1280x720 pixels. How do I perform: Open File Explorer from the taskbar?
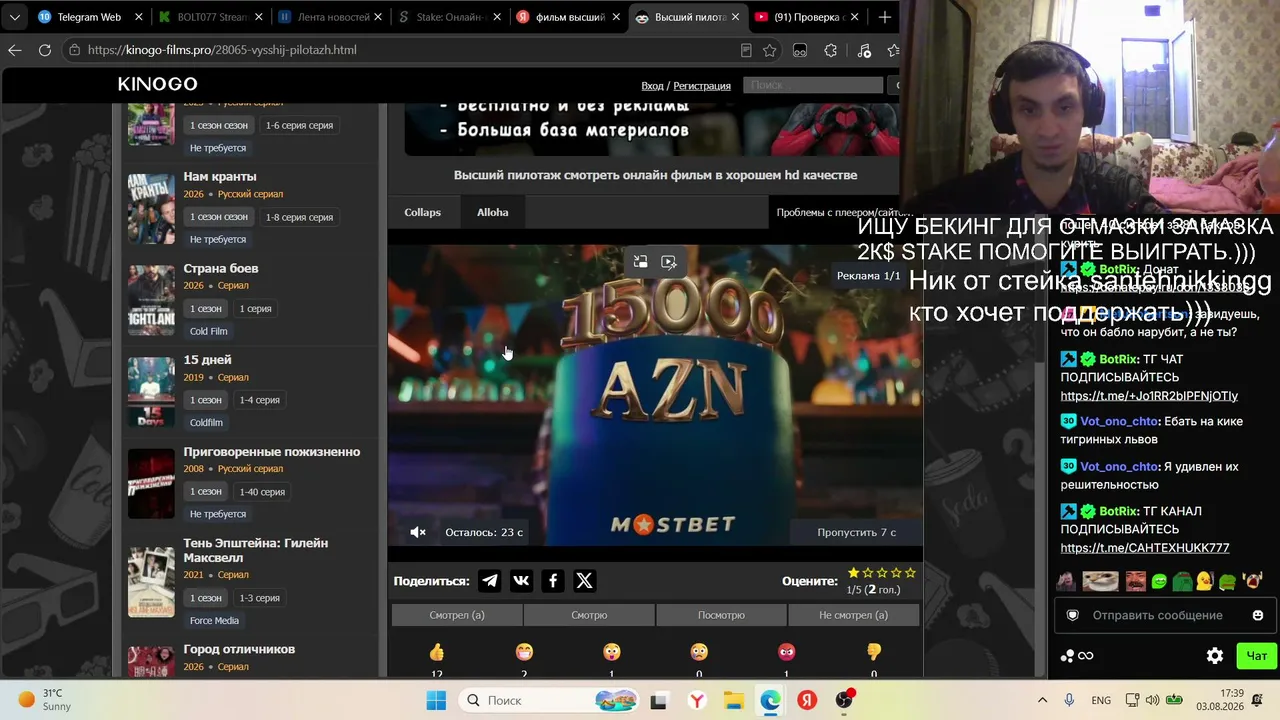(x=733, y=700)
